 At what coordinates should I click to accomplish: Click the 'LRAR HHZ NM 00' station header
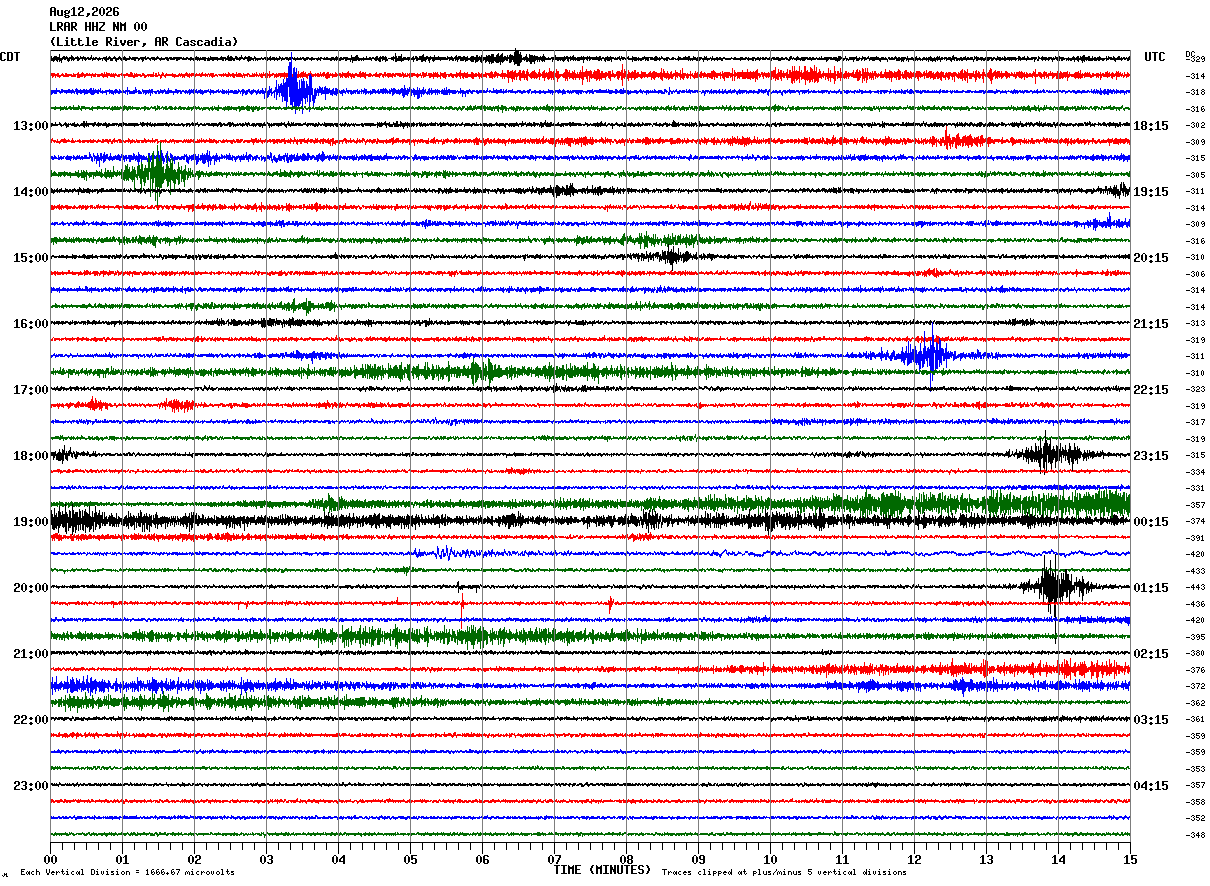[98, 27]
